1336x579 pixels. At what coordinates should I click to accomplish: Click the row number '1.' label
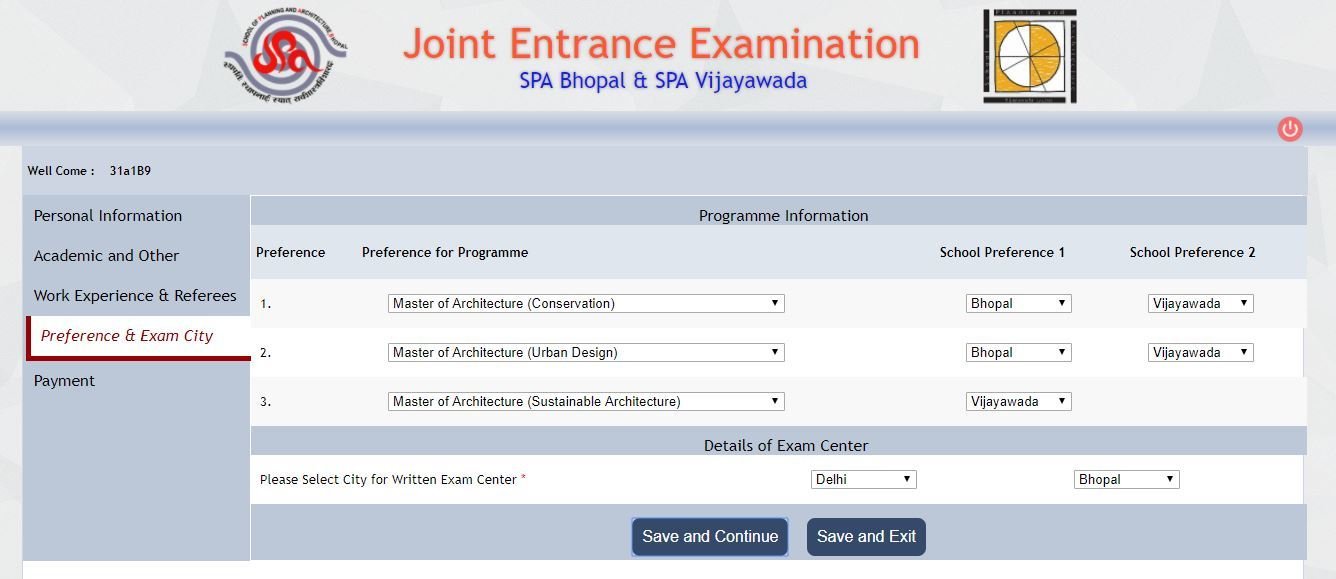click(265, 304)
